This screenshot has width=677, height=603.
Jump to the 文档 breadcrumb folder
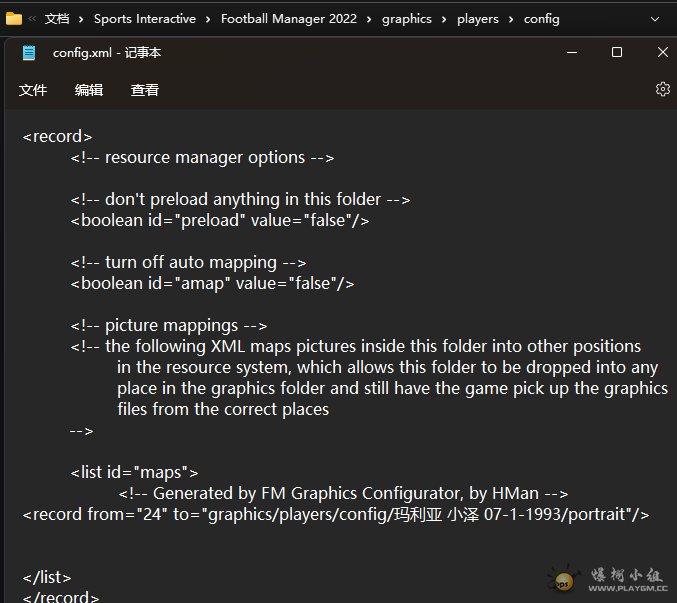(57, 19)
